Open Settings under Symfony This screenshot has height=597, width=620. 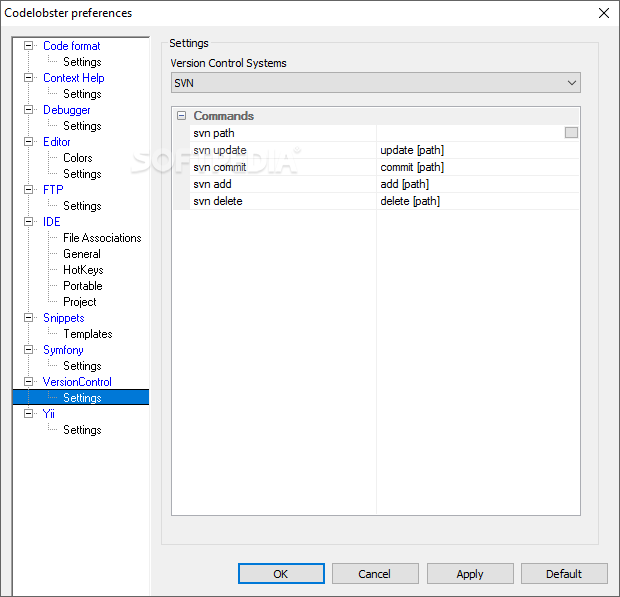(x=82, y=366)
